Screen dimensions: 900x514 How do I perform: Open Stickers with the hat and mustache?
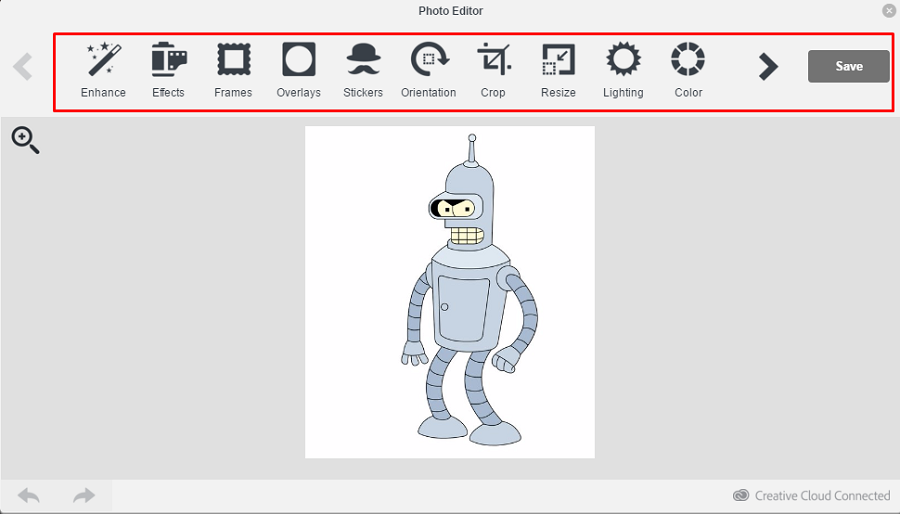tap(363, 70)
